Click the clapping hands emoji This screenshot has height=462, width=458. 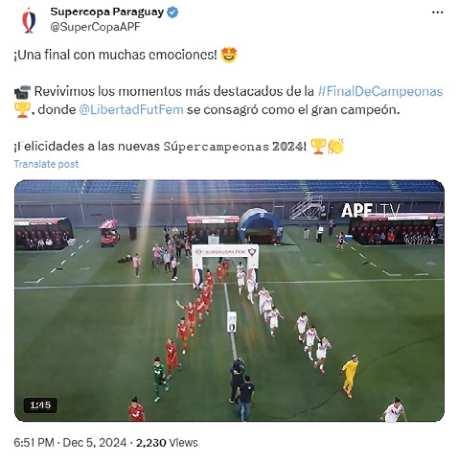[x=335, y=146]
